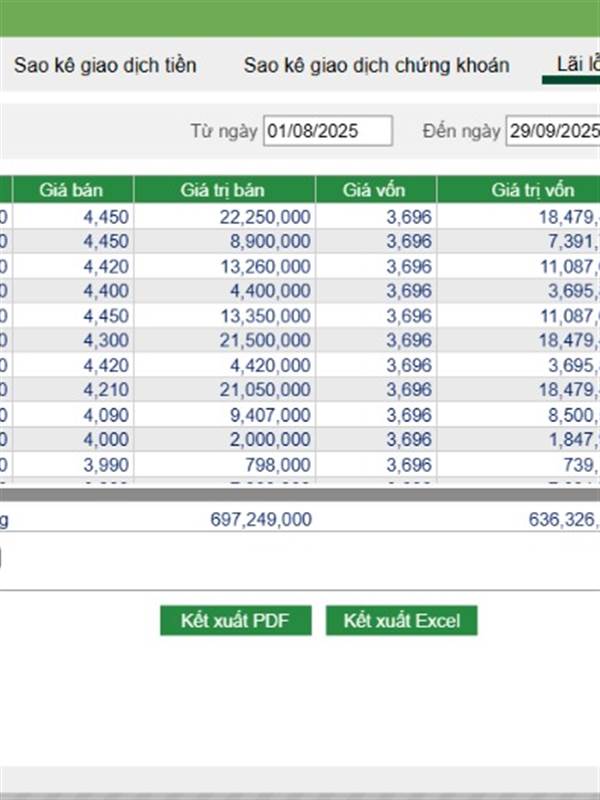Click the table's horizontal scrollbar
This screenshot has width=600, height=800.
300,495
